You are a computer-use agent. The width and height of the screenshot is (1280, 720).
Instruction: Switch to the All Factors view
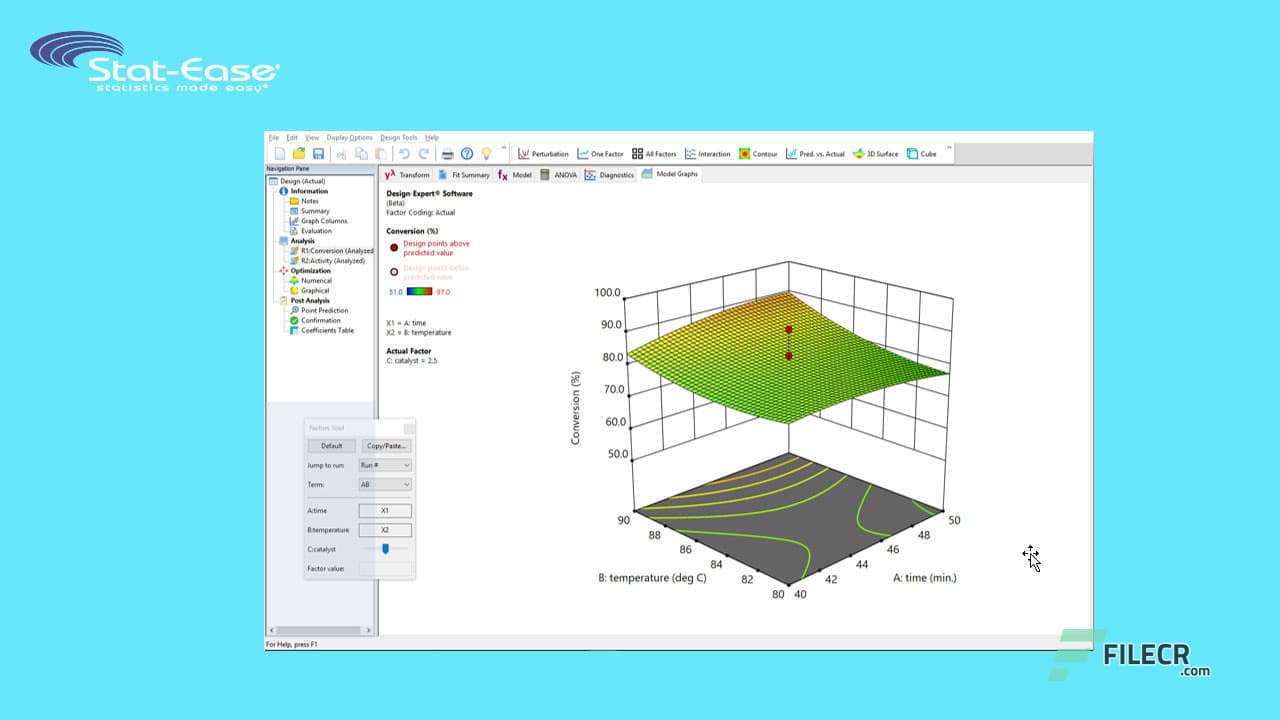(x=655, y=153)
